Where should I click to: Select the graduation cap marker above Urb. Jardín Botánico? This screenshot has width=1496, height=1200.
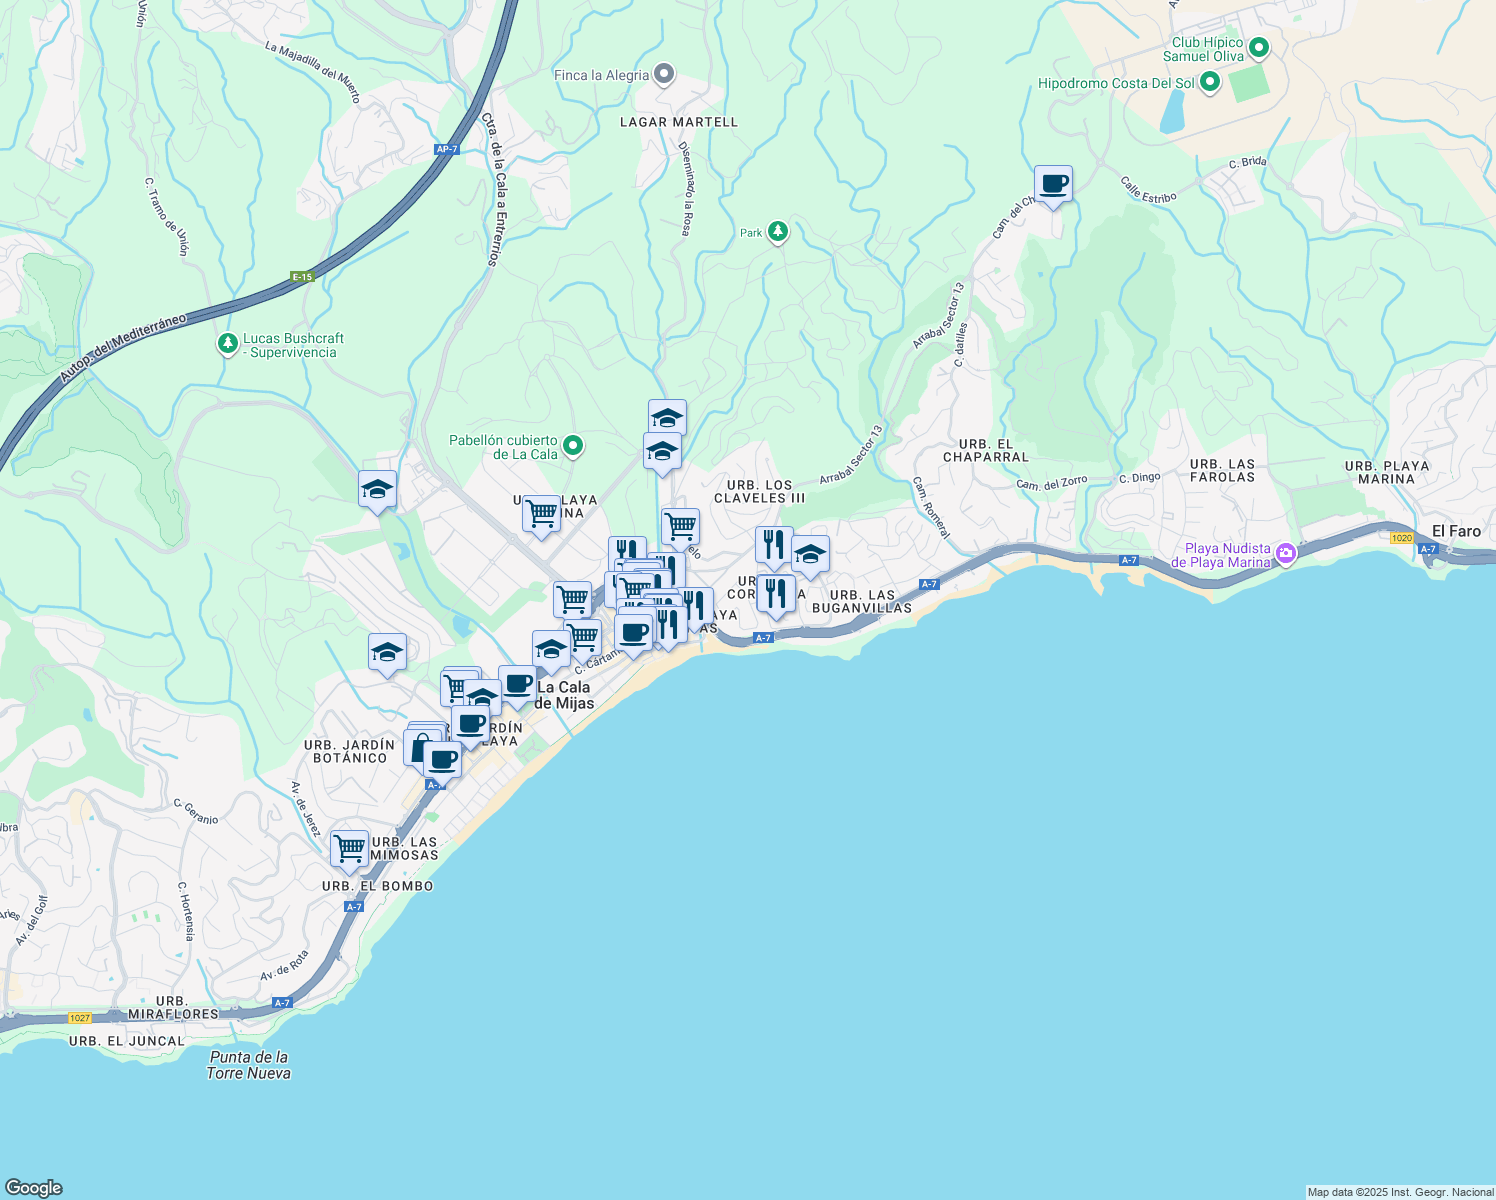point(386,651)
